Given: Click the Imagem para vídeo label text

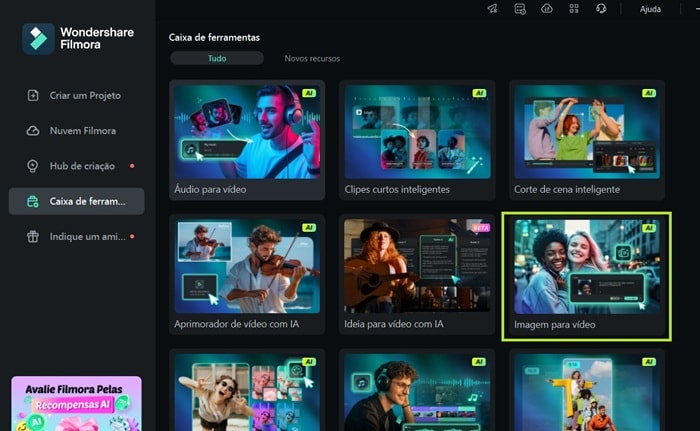Looking at the screenshot, I should (x=554, y=325).
